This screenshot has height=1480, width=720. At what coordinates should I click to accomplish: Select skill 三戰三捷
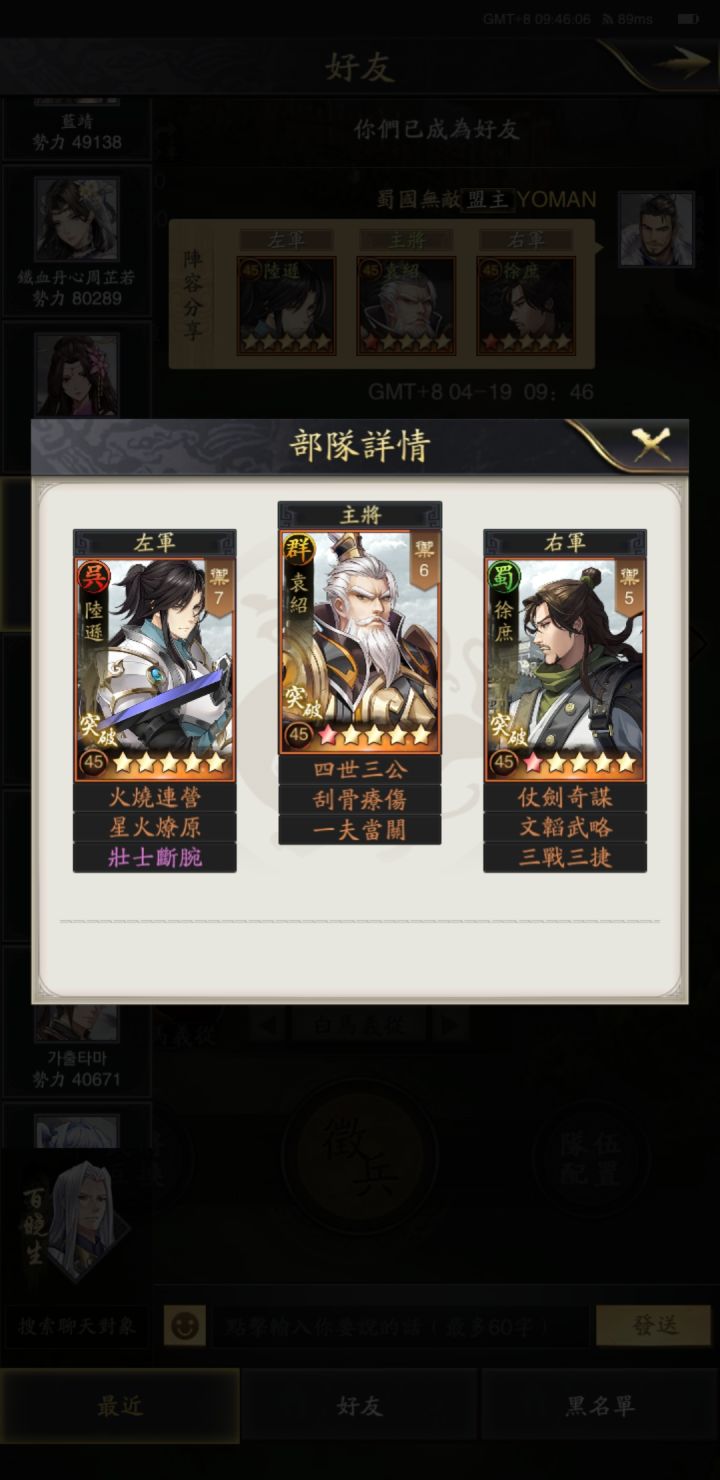point(565,858)
